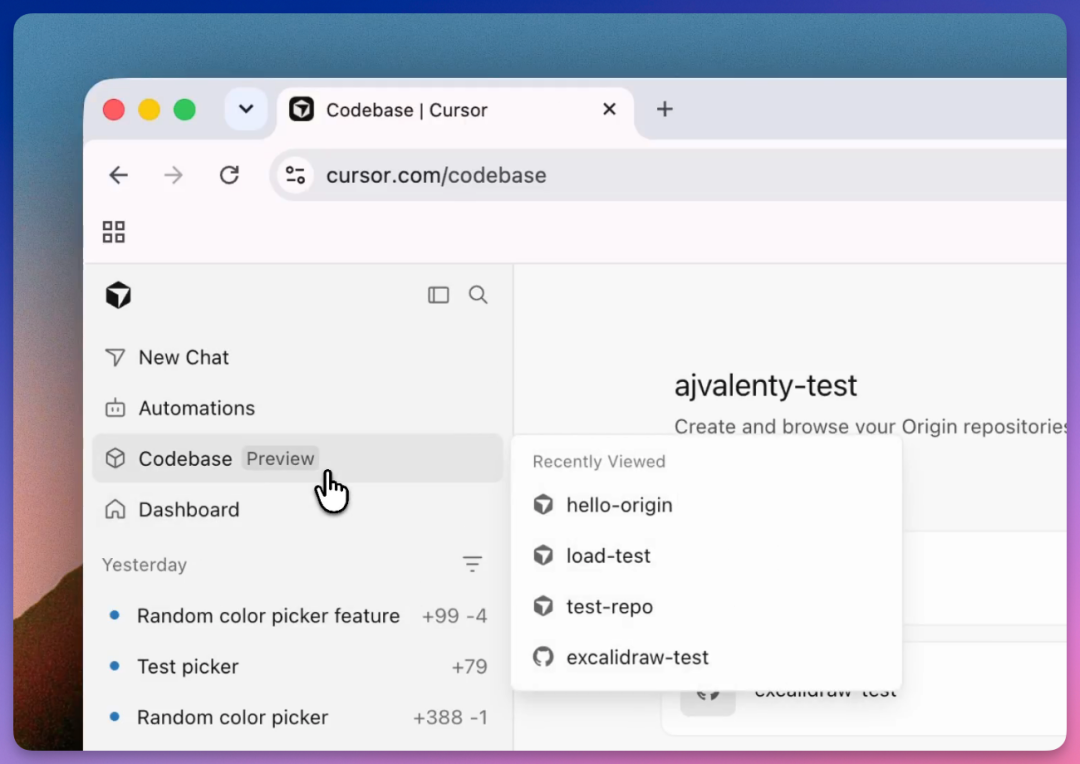This screenshot has width=1080, height=764.
Task: Open load-test from Recently Viewed
Action: tap(707, 555)
